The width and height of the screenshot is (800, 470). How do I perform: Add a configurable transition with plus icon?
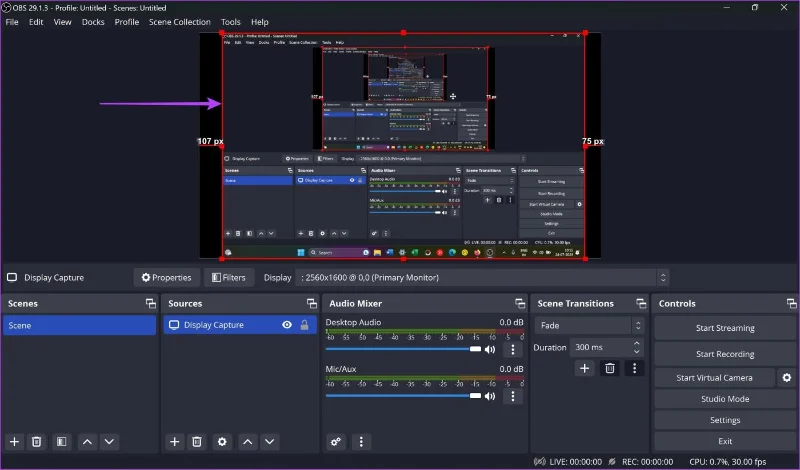click(585, 368)
